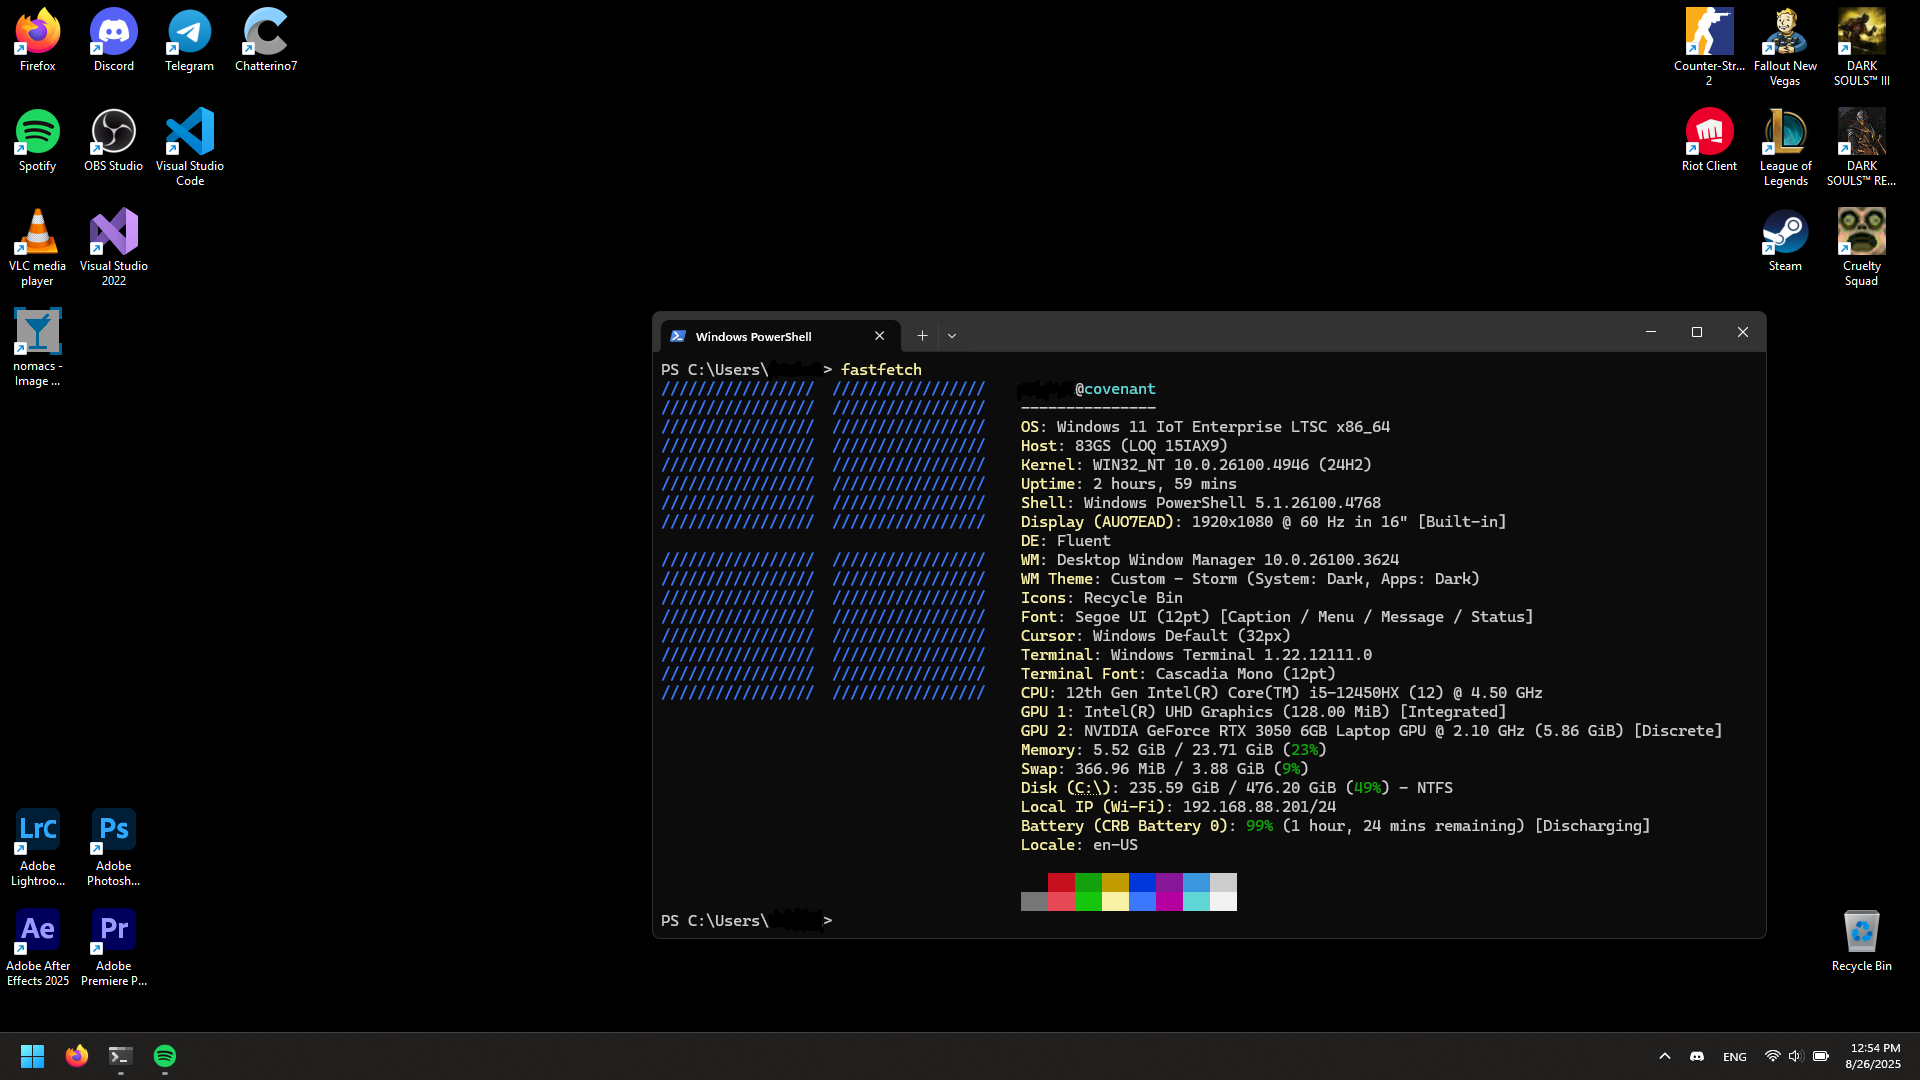Select the Telegram desktop icon
The width and height of the screenshot is (1920, 1080).
point(189,40)
